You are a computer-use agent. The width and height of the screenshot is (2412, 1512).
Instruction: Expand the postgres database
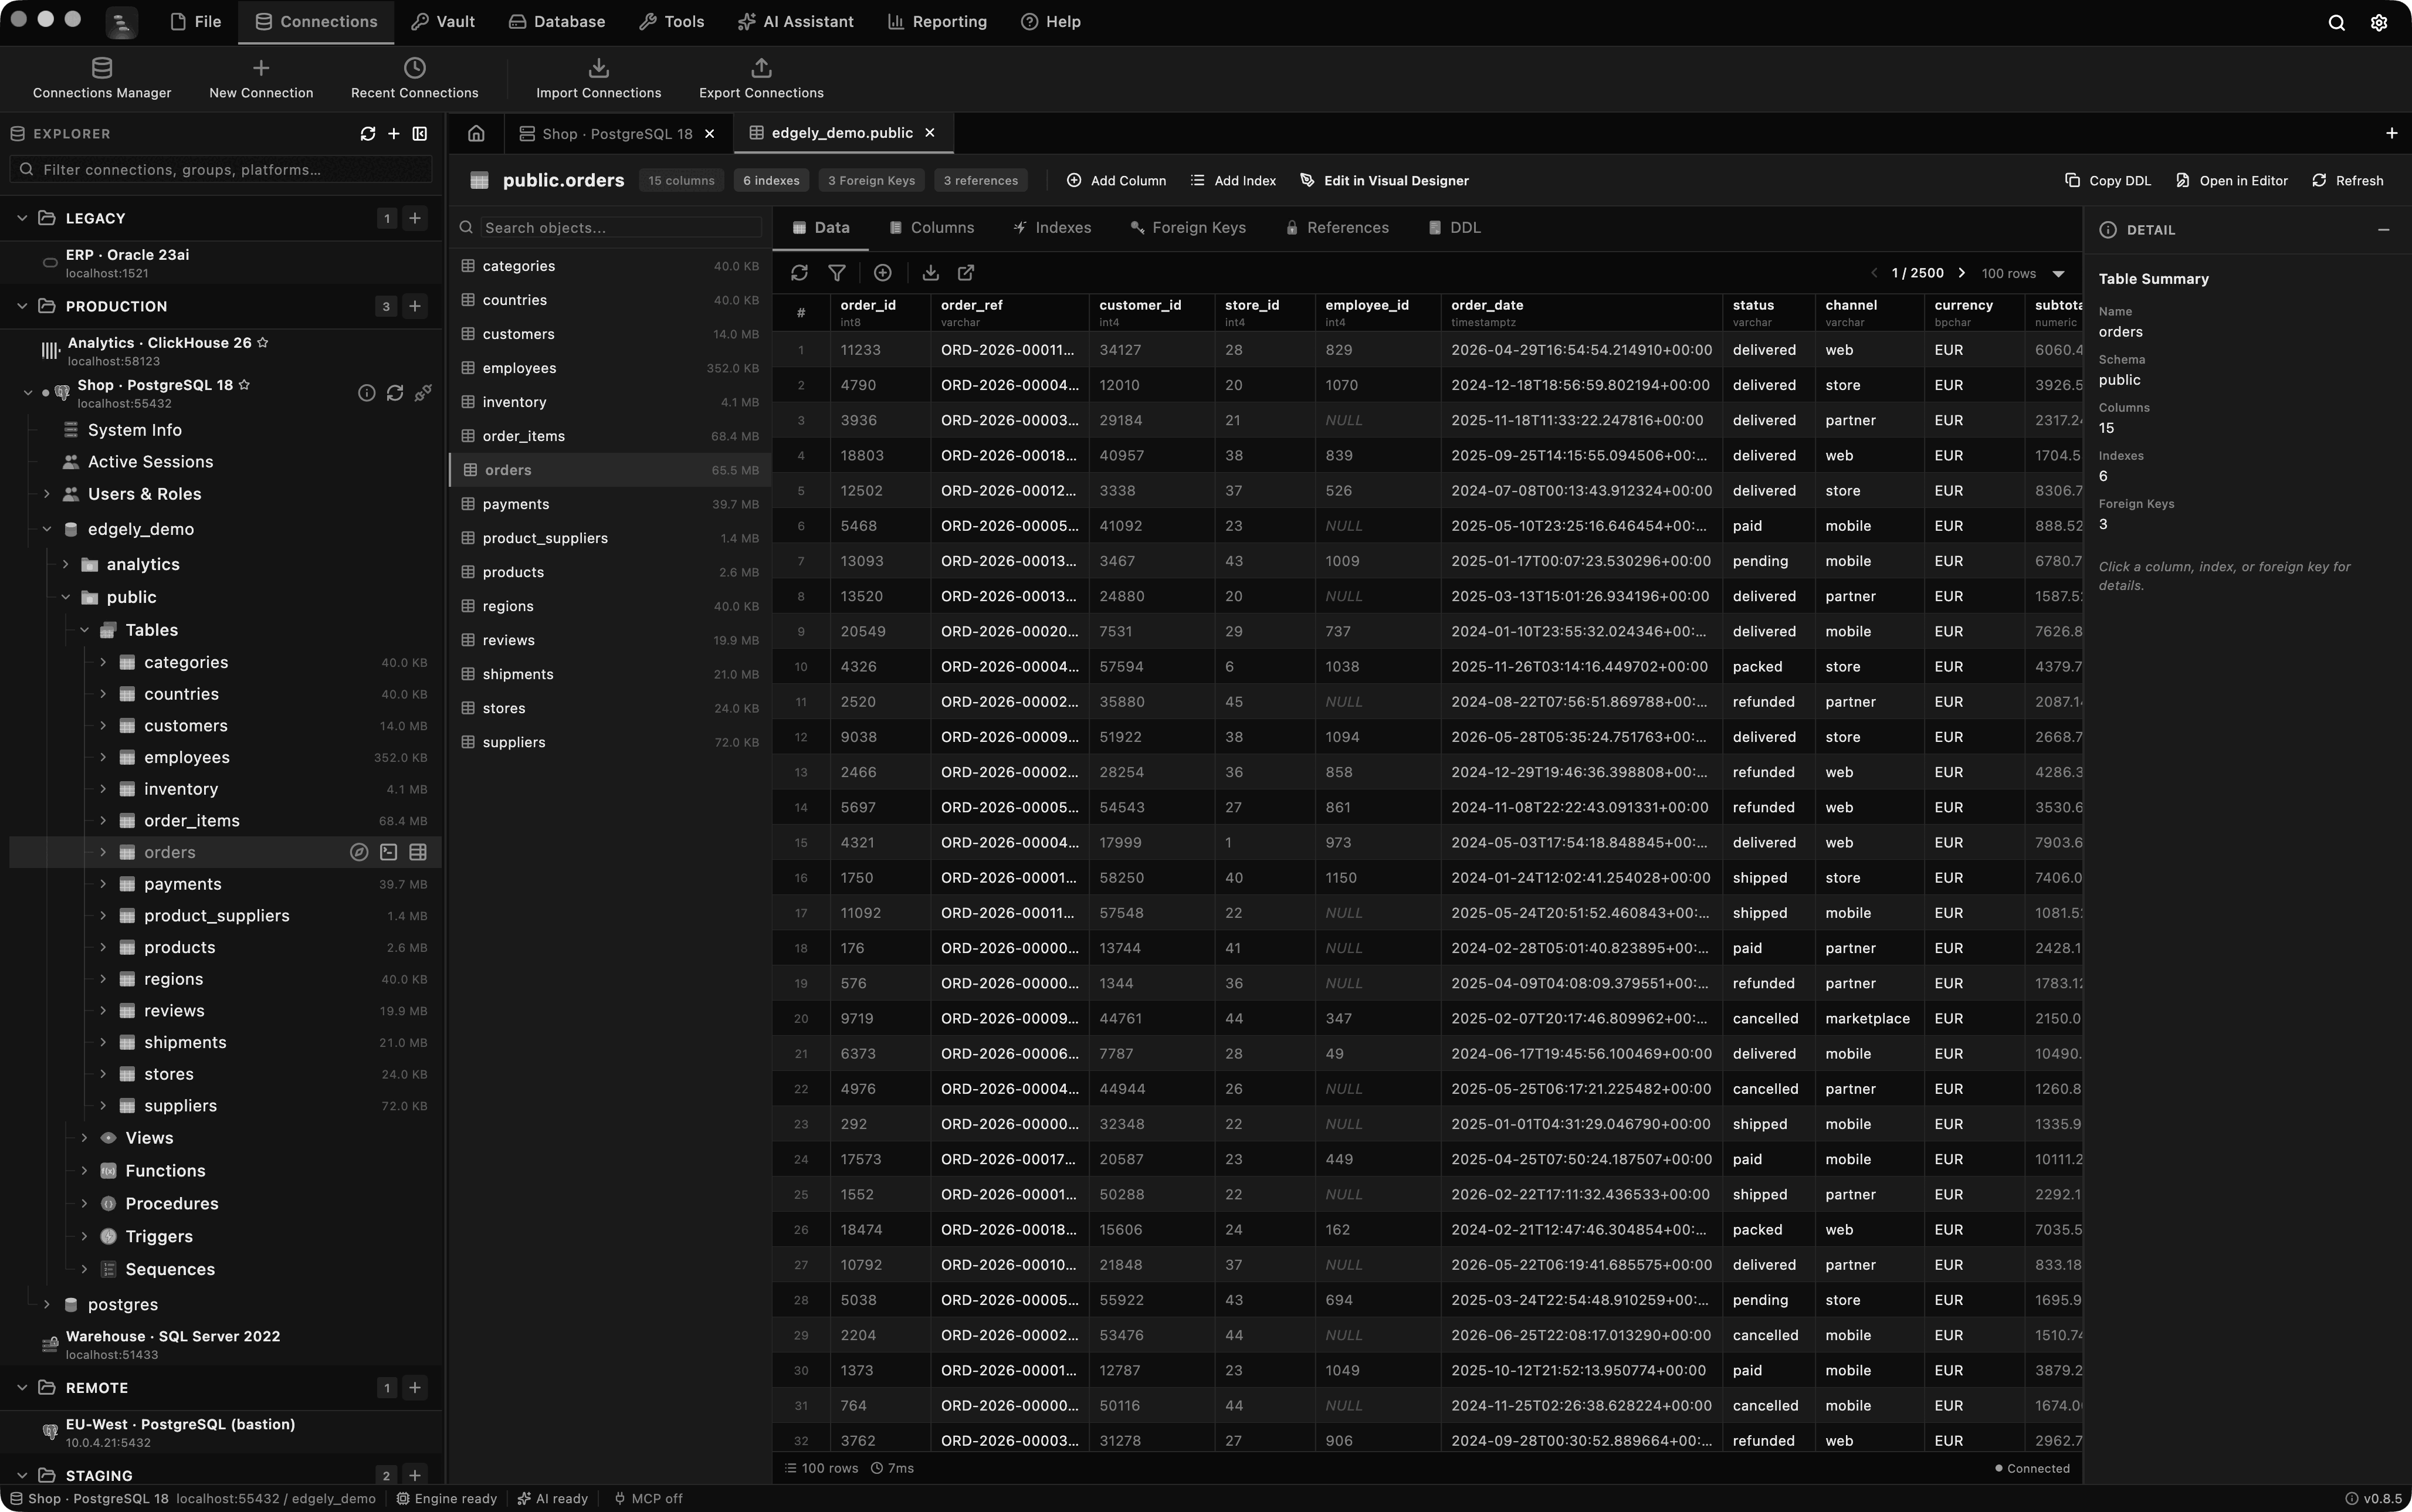(x=46, y=1304)
